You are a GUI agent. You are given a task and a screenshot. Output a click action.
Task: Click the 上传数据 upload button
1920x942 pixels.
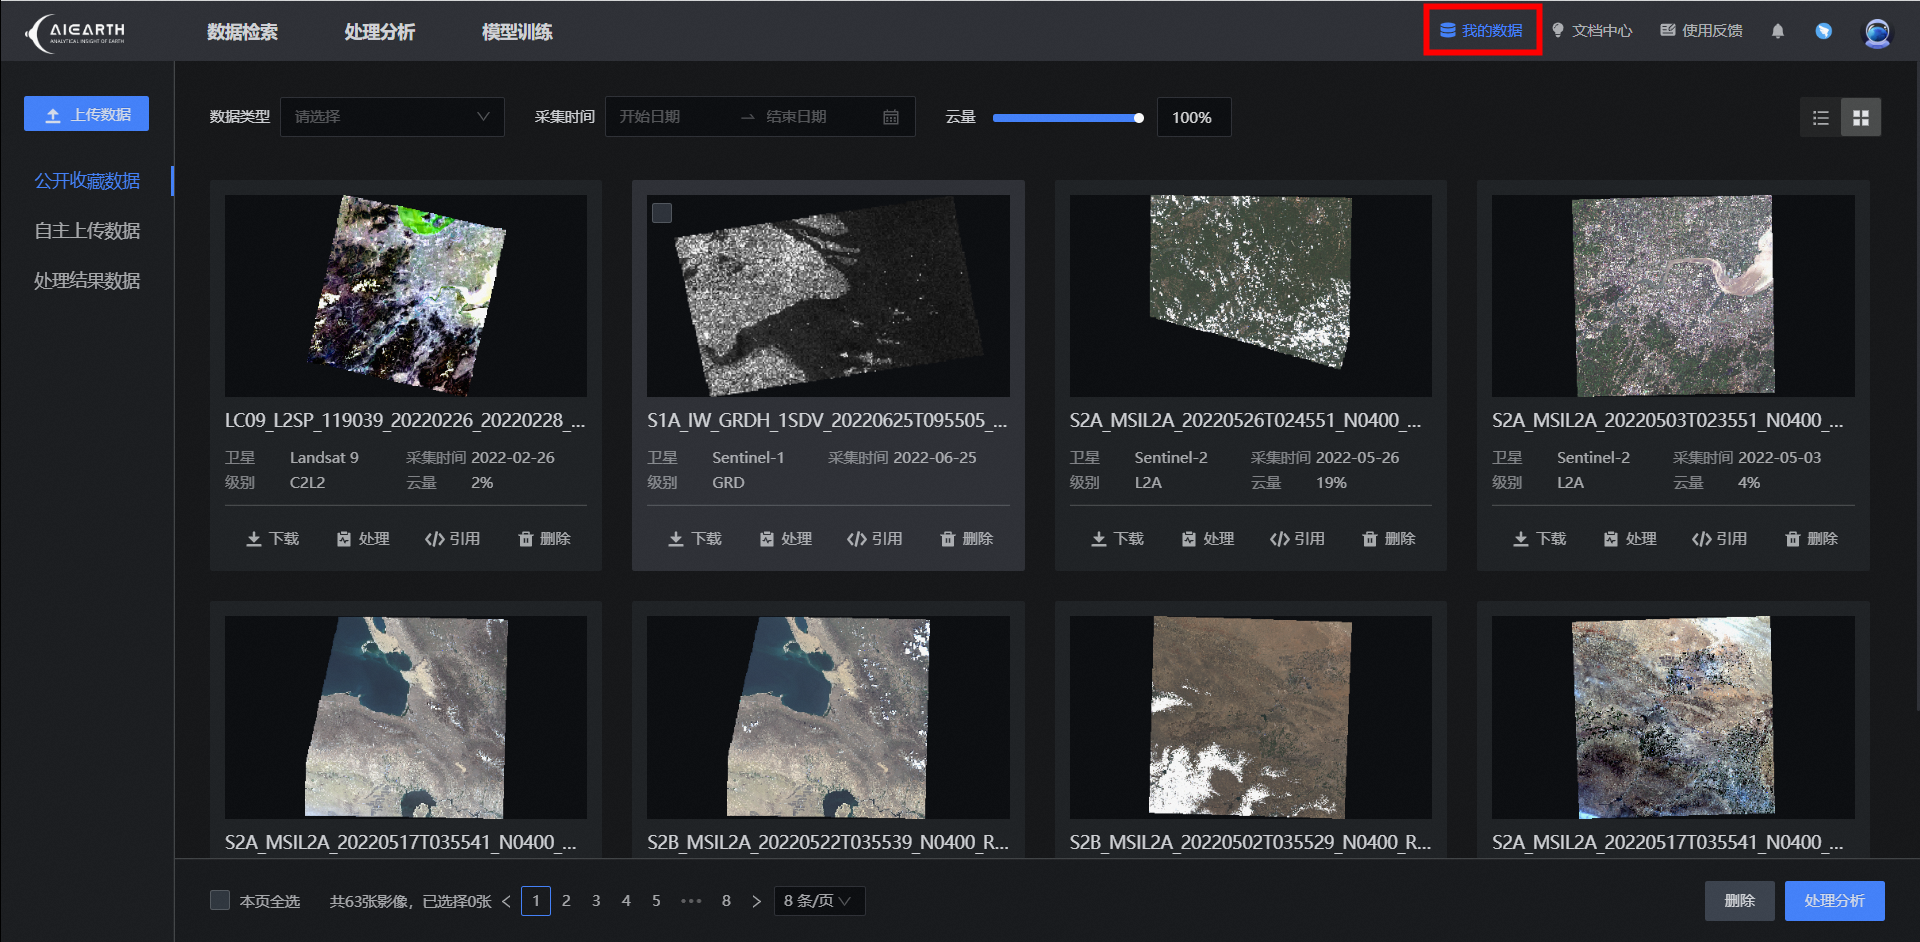86,114
